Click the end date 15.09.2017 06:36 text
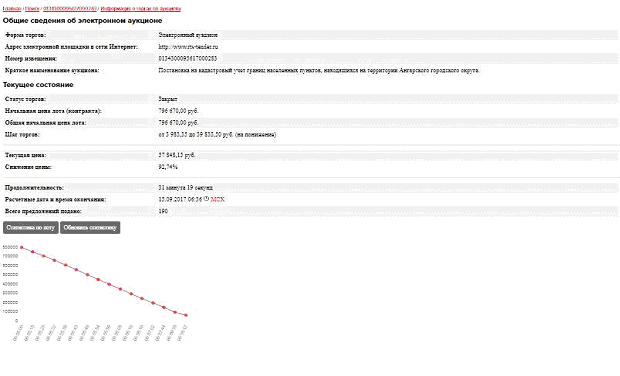The image size is (620, 376). 180,200
